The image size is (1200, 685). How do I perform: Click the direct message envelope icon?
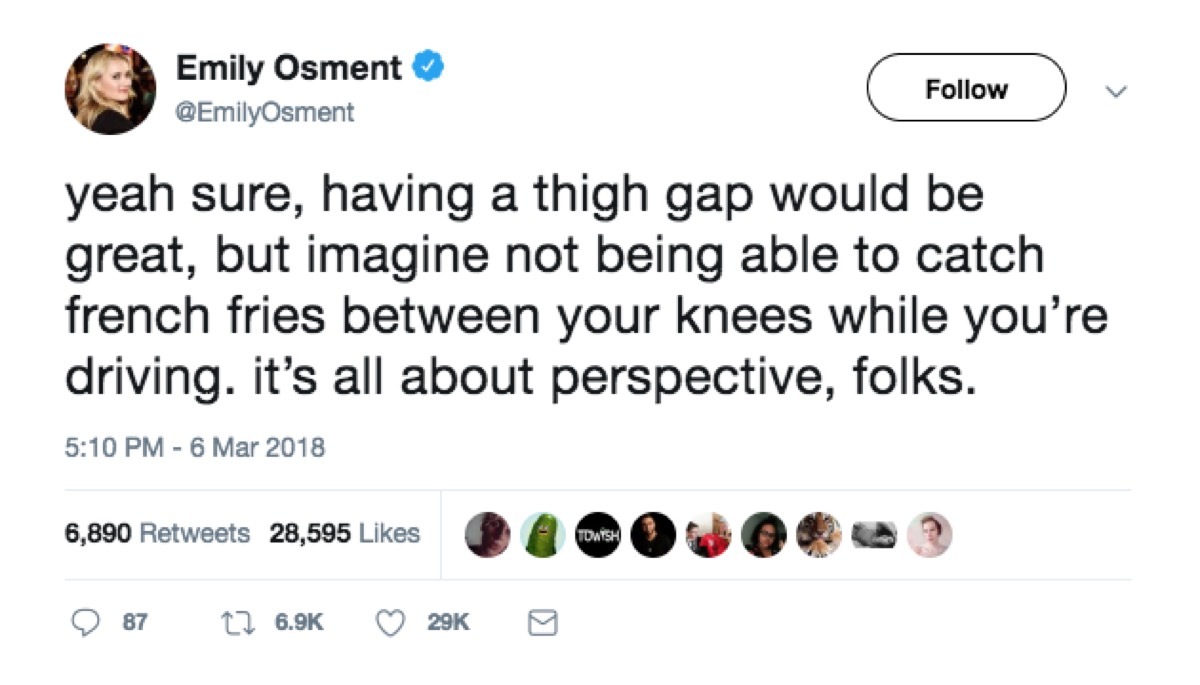[x=541, y=622]
